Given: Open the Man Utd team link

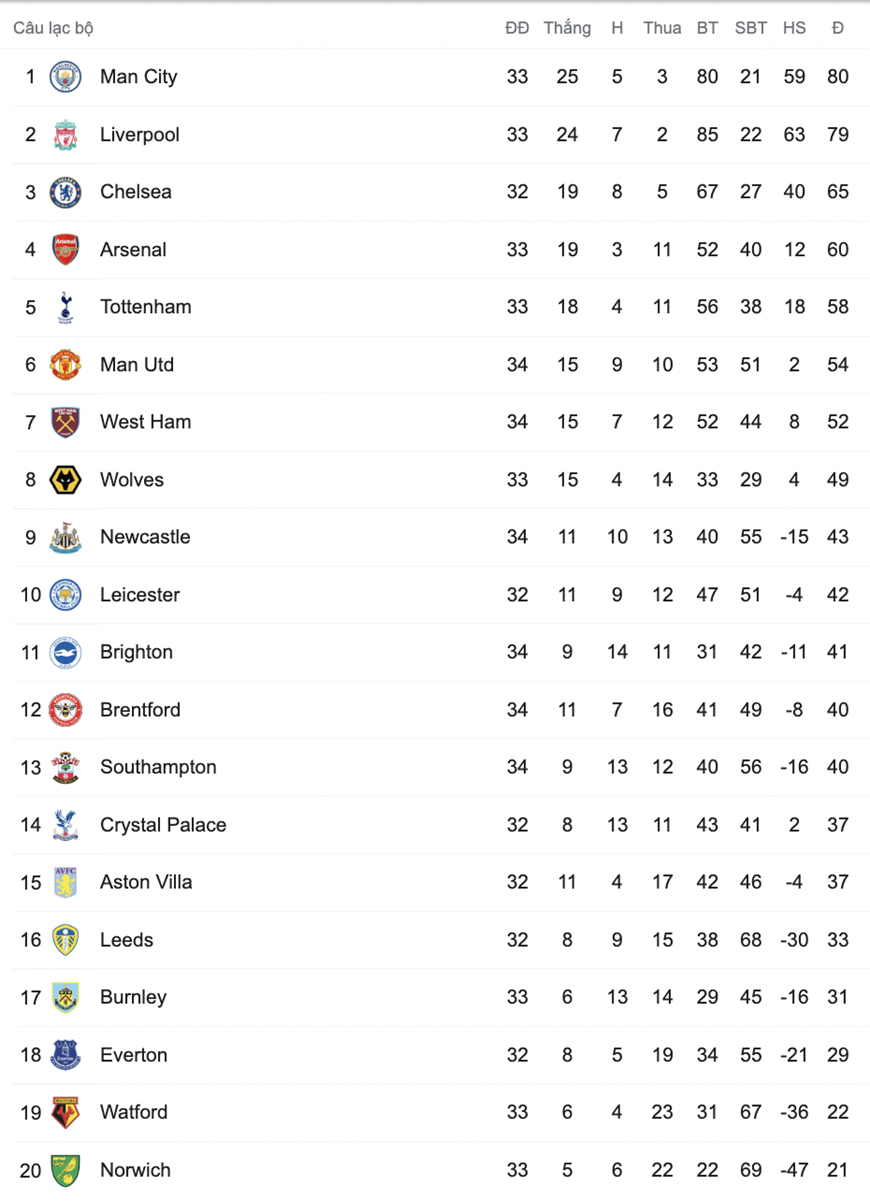Looking at the screenshot, I should click(x=137, y=365).
